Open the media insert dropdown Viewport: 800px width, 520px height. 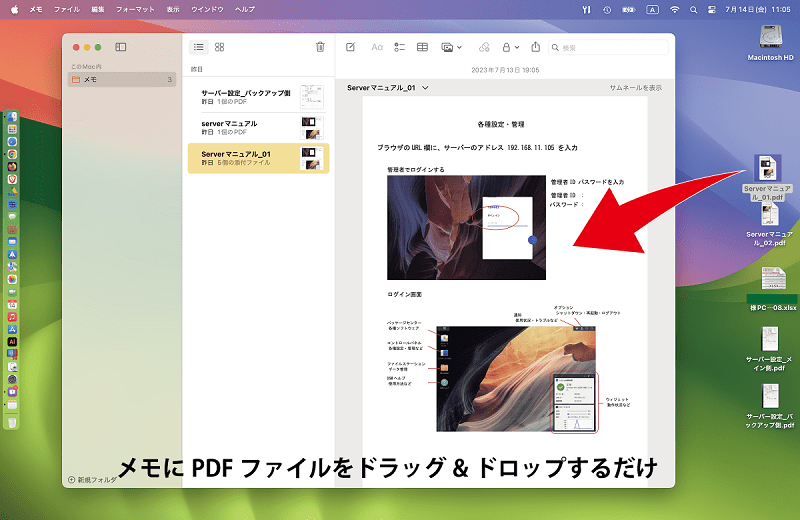[x=451, y=47]
